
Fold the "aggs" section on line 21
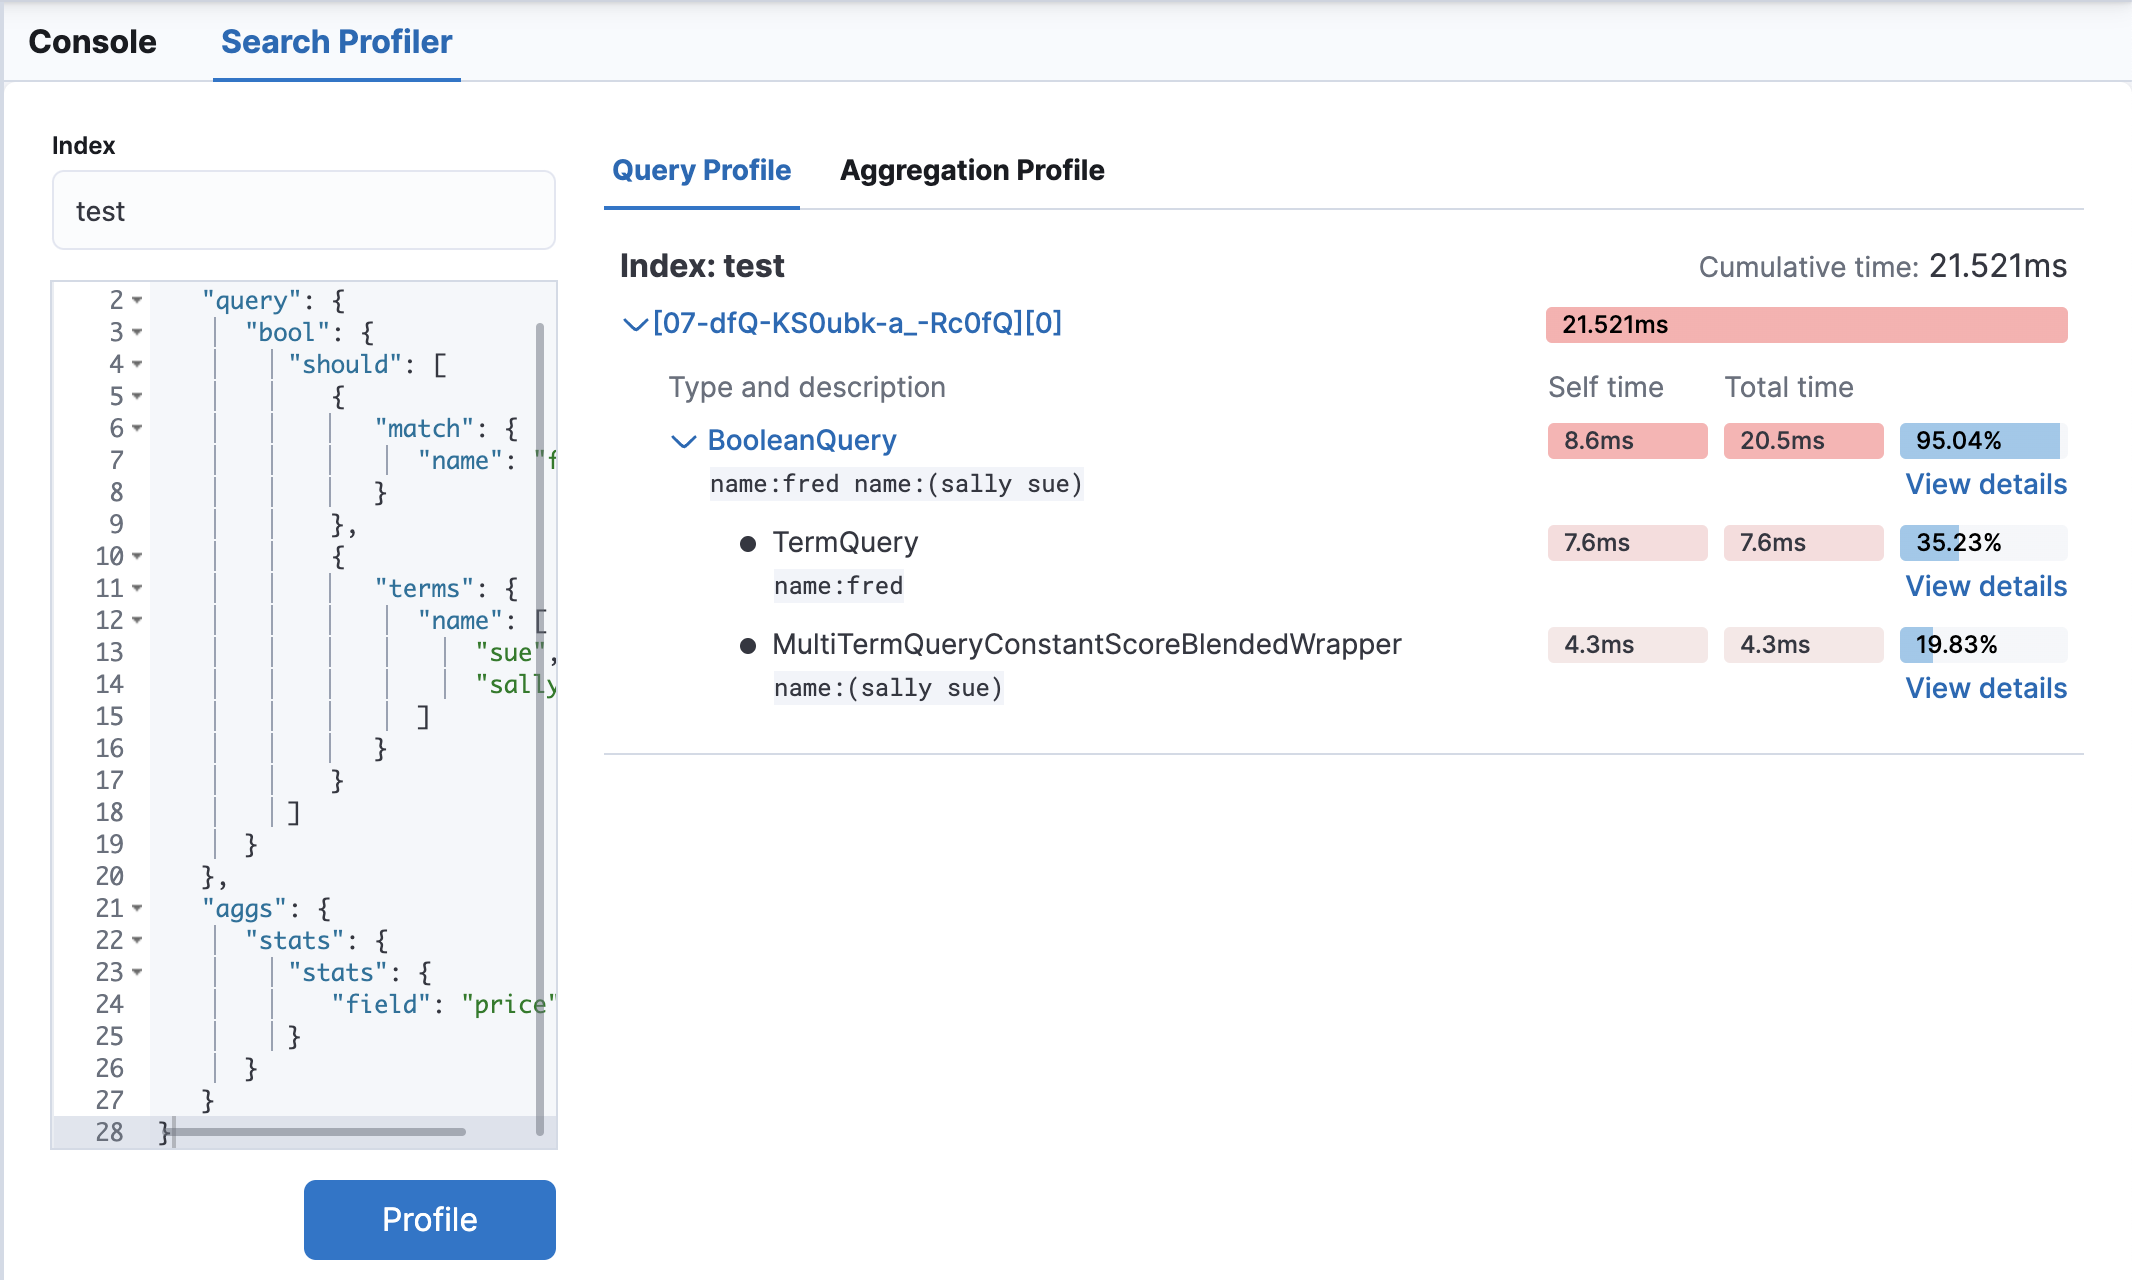[137, 908]
